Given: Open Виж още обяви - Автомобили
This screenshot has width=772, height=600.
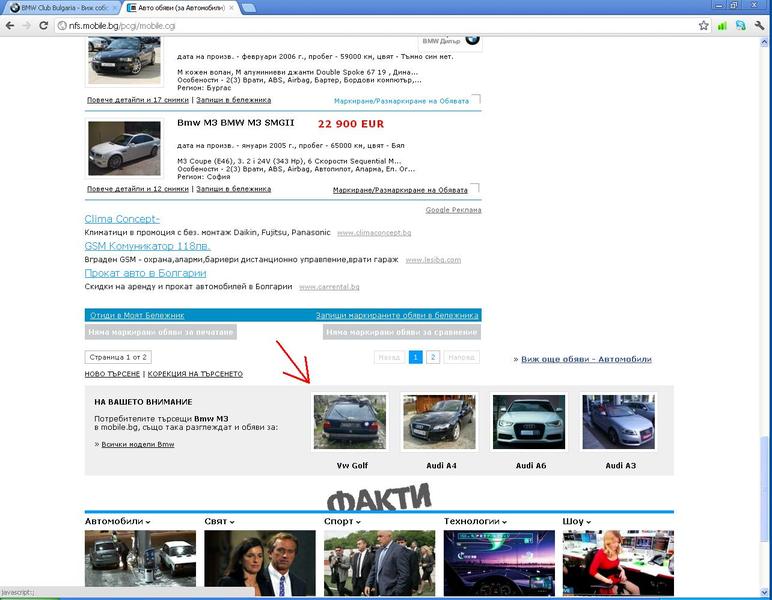Looking at the screenshot, I should 586,359.
